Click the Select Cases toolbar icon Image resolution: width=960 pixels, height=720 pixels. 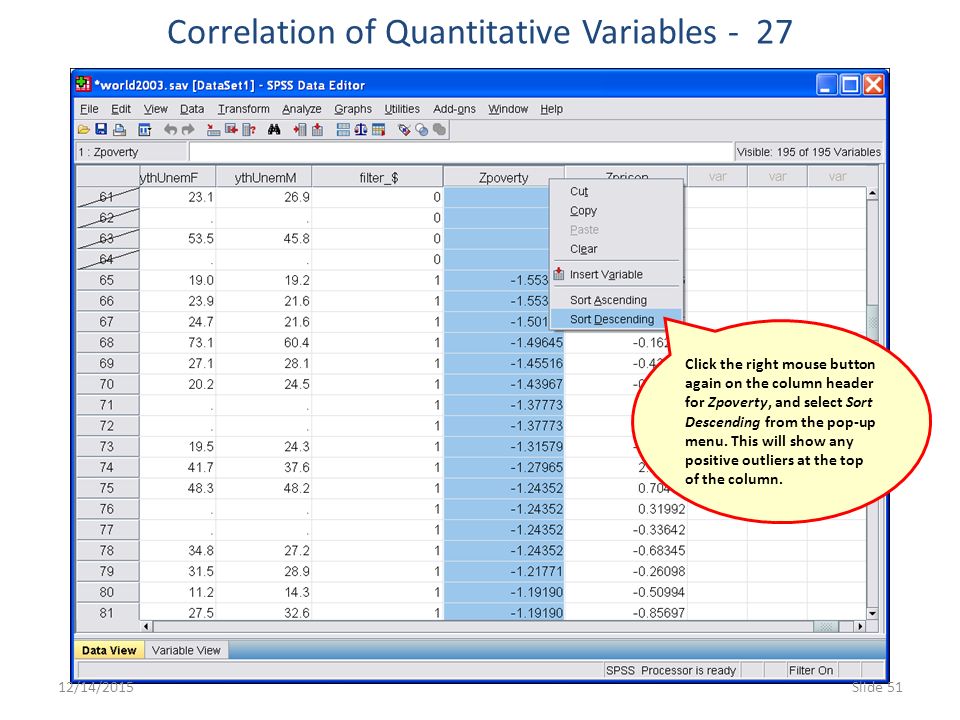[378, 130]
